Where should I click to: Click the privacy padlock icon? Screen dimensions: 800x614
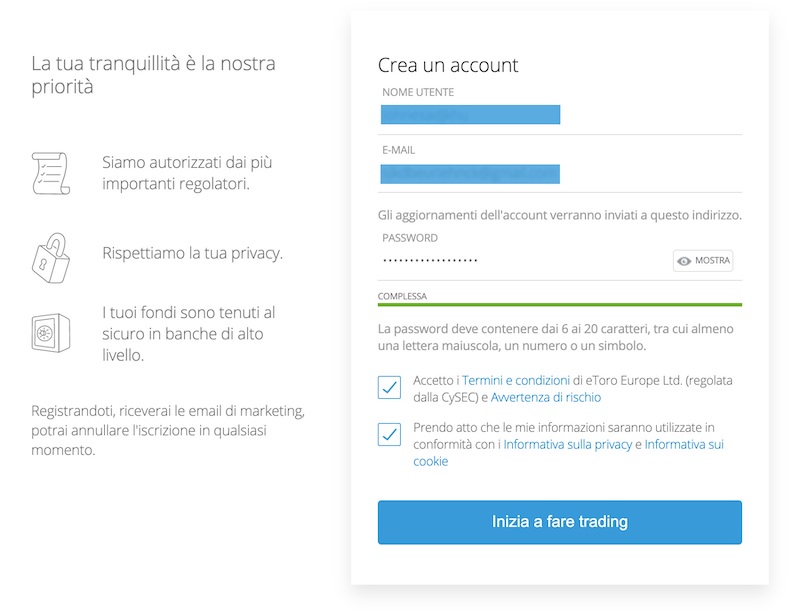(51, 258)
